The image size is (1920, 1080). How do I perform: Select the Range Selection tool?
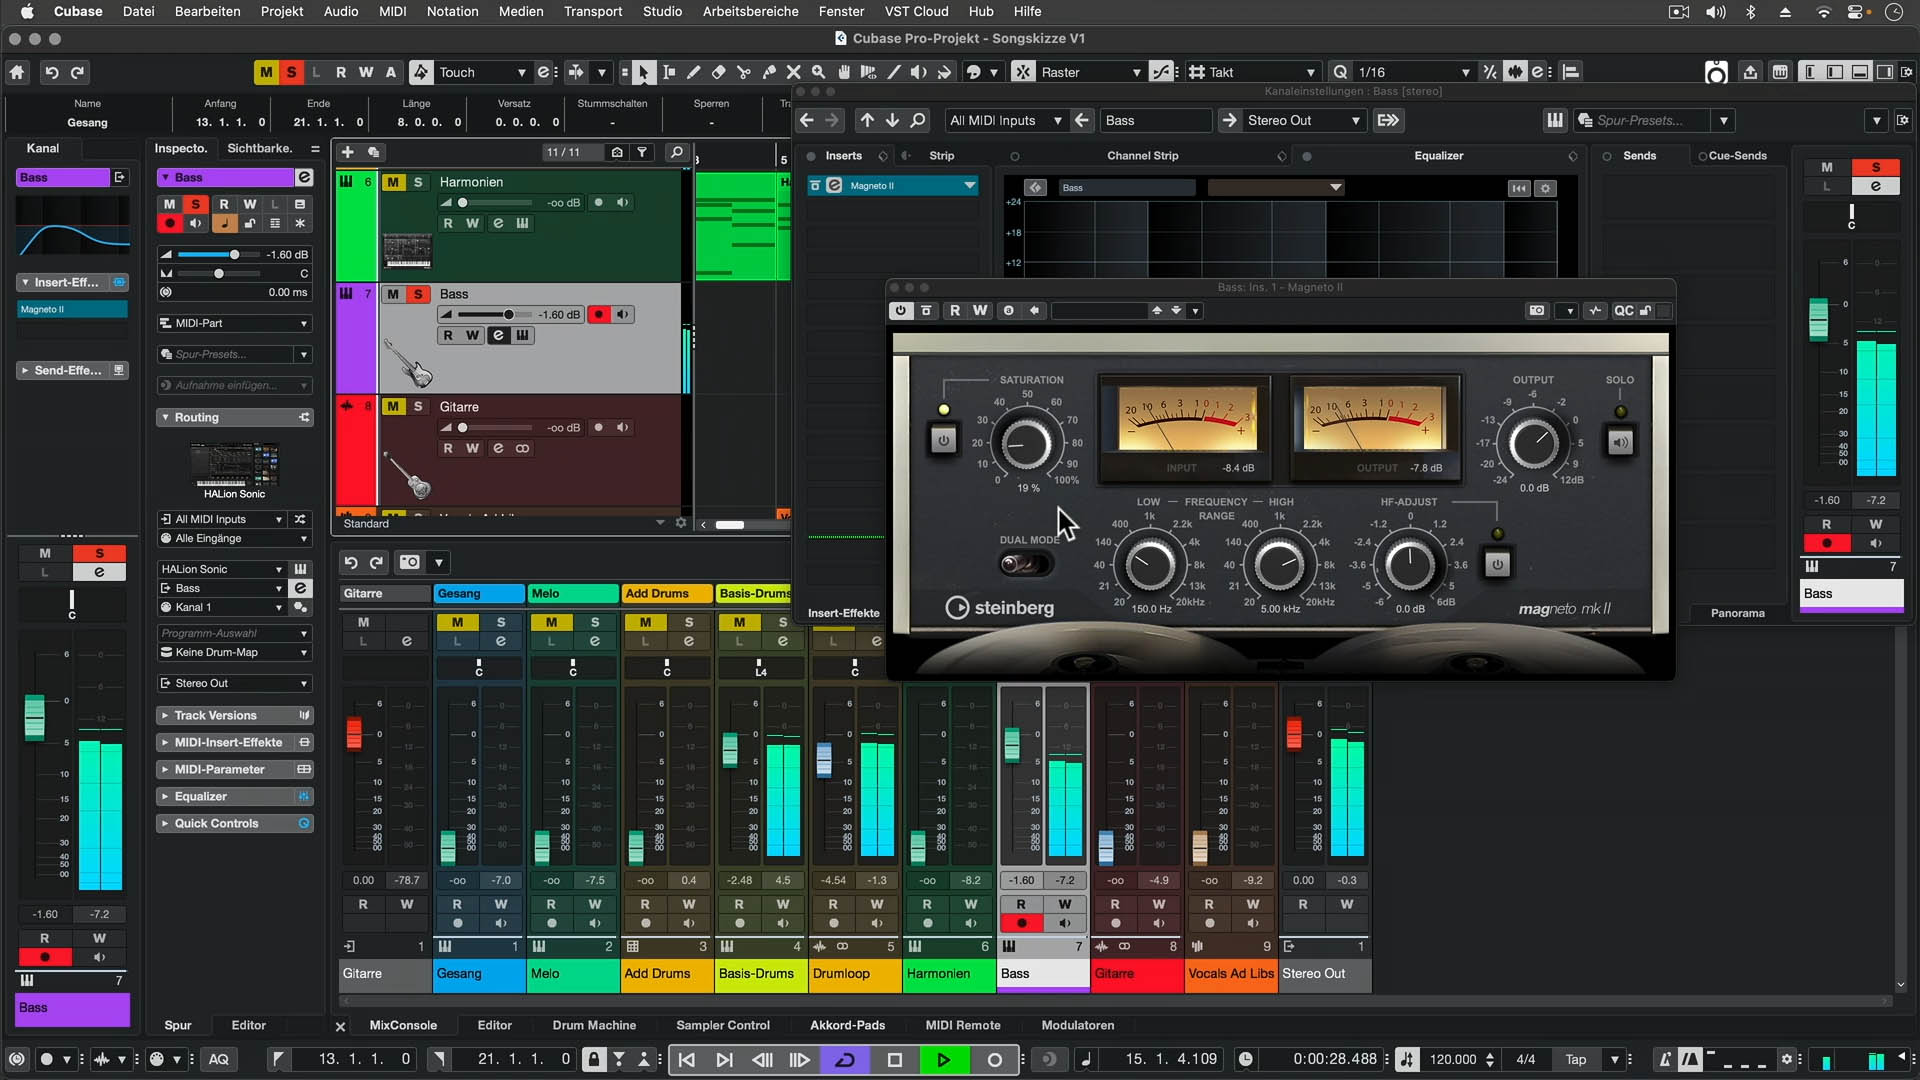(669, 72)
